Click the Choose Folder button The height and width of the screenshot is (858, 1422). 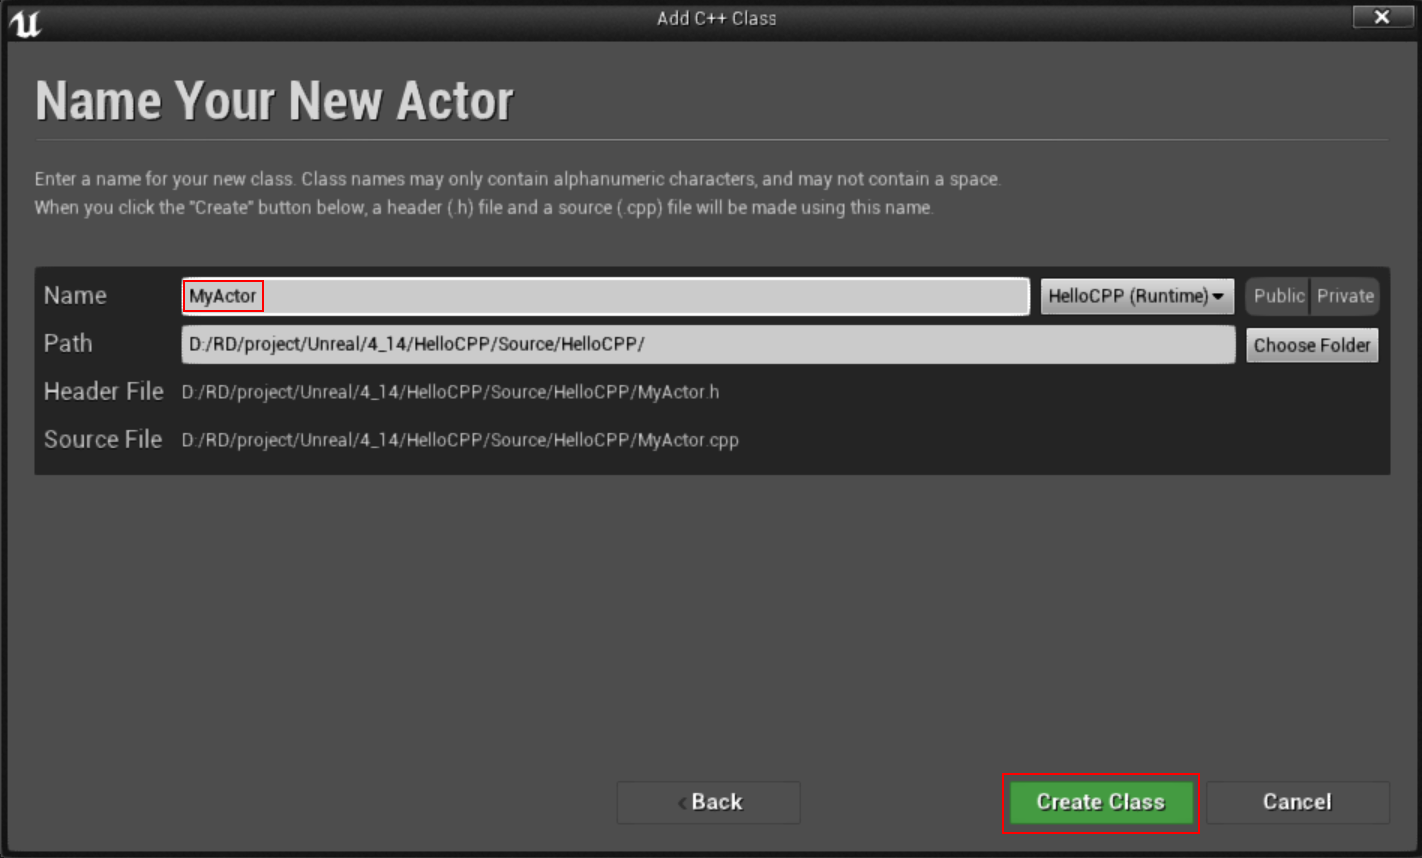point(1312,345)
